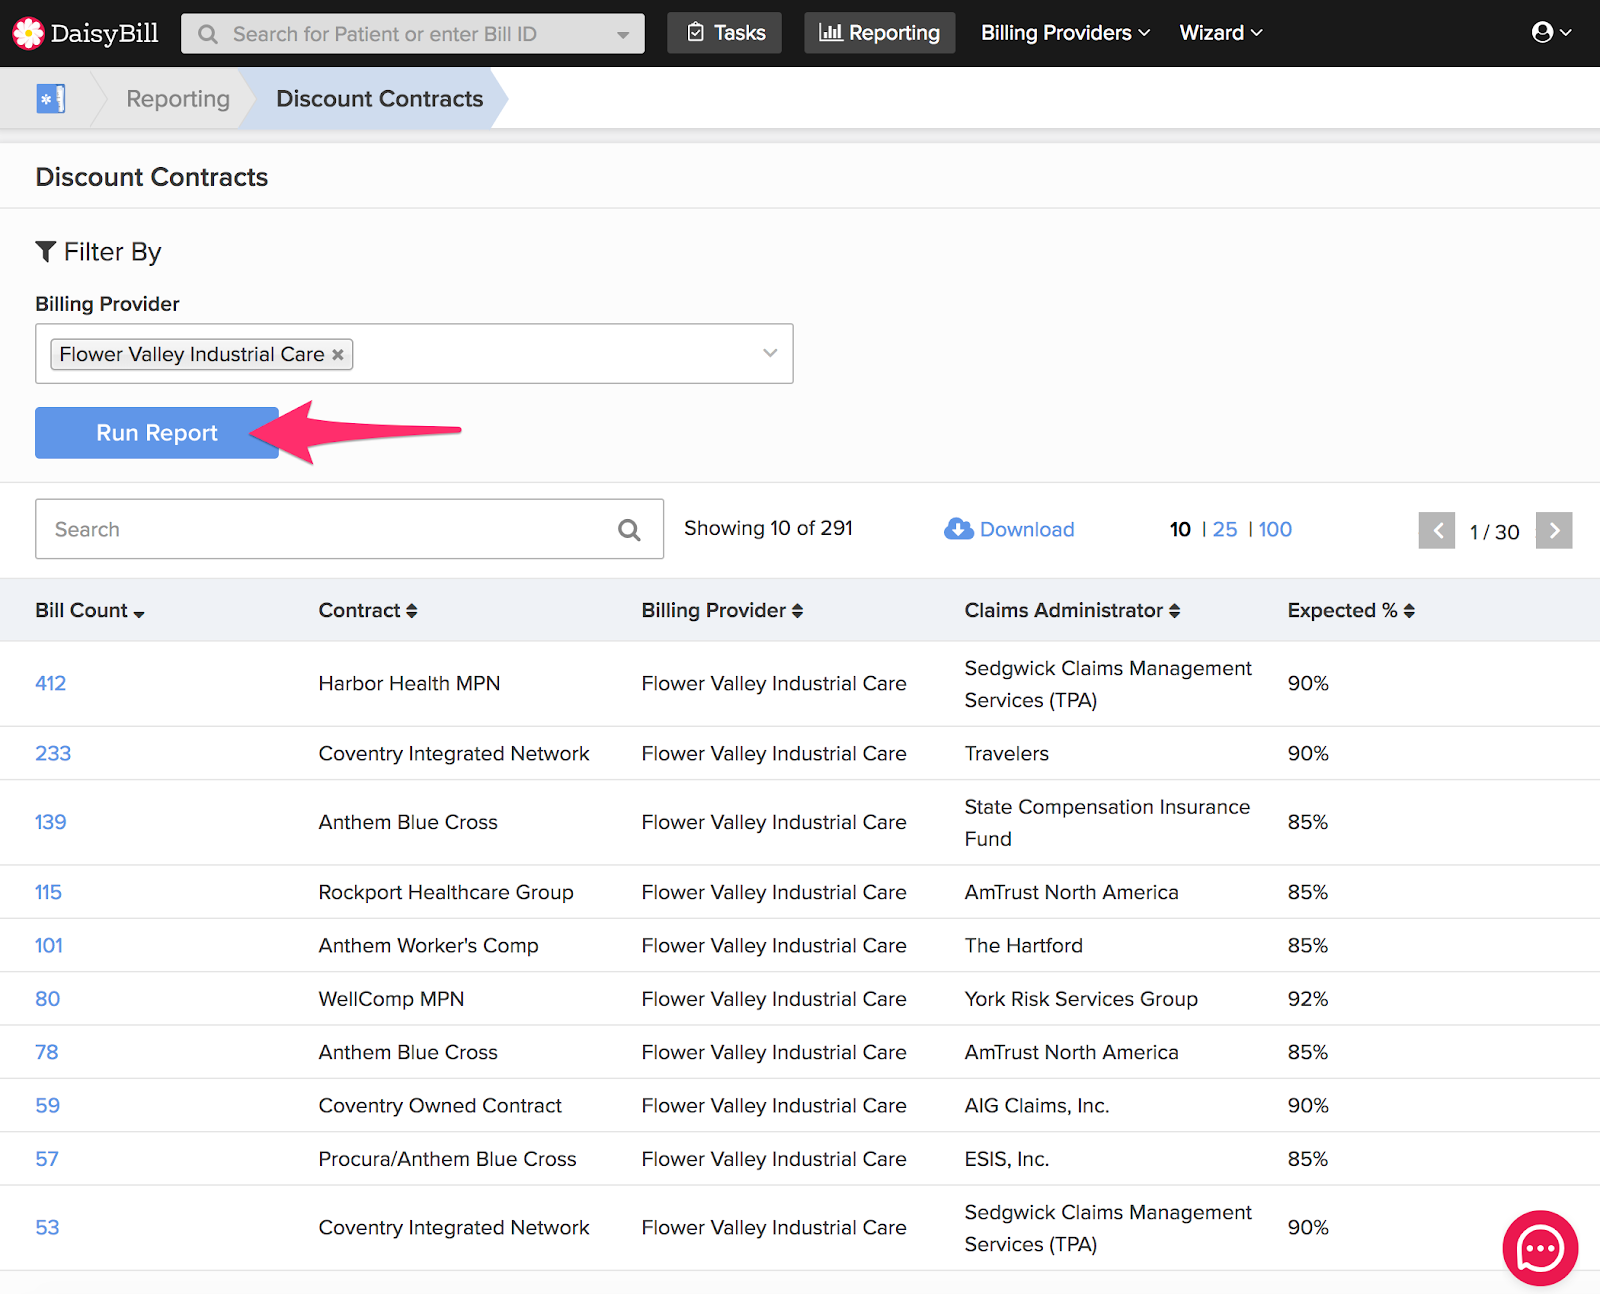Open the 233 bill count link
This screenshot has width=1600, height=1294.
53,754
